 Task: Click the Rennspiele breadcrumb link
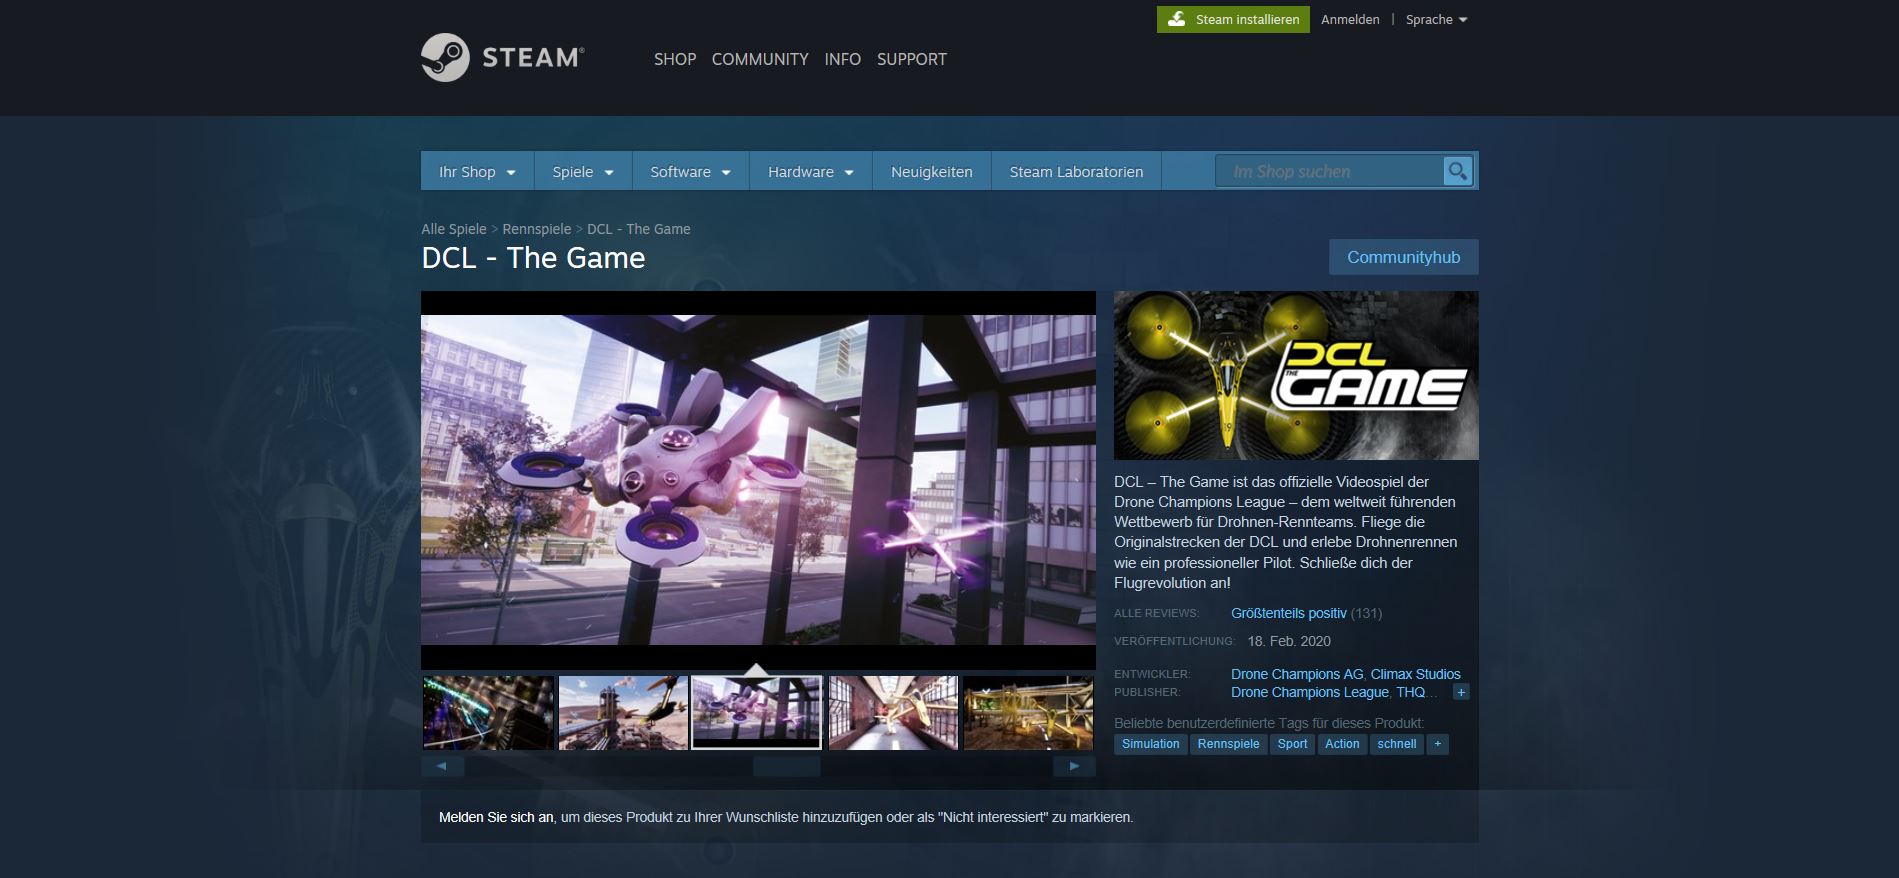coord(537,229)
